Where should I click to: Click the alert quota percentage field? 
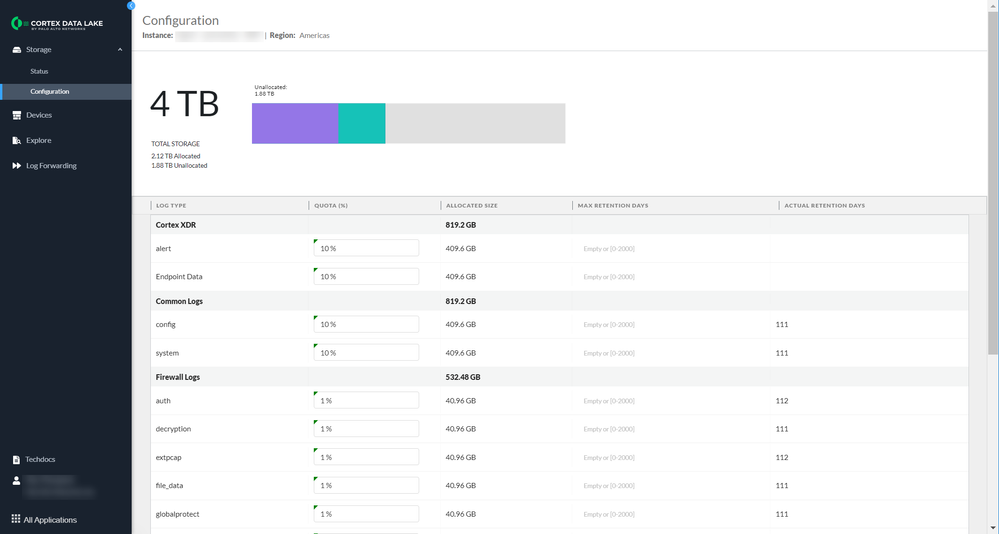(366, 248)
